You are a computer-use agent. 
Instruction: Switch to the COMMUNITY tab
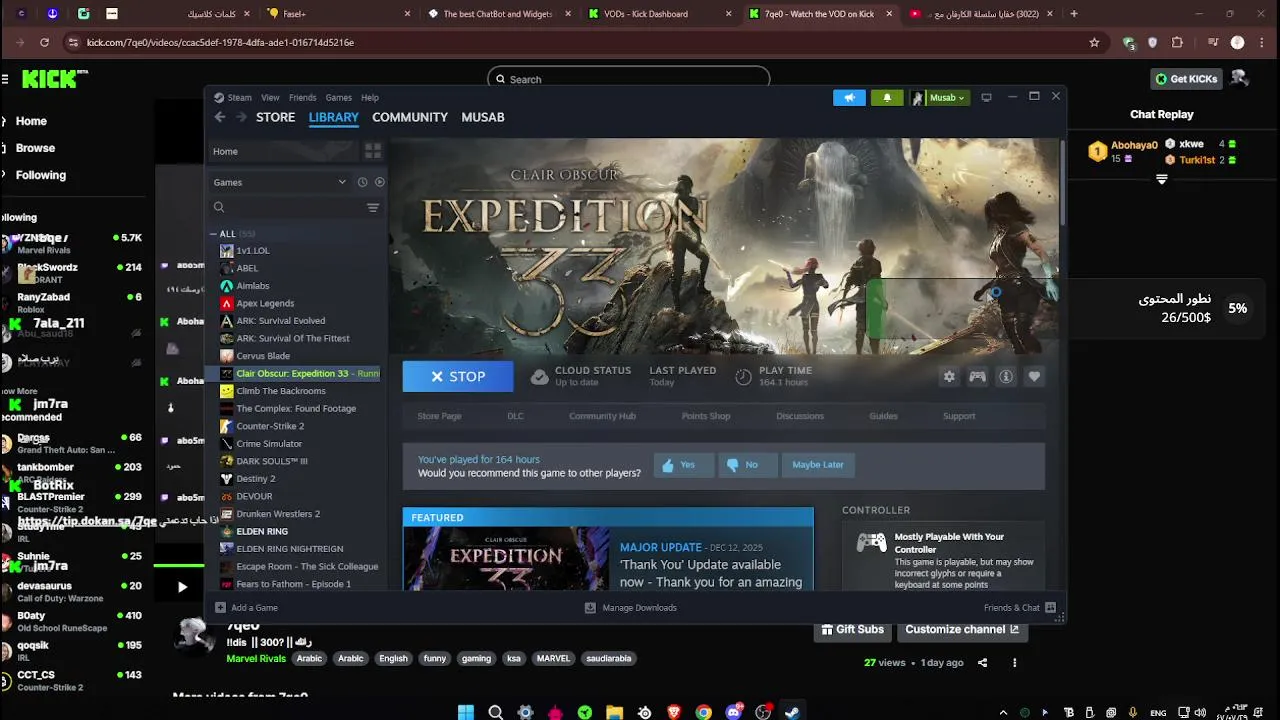pos(410,117)
